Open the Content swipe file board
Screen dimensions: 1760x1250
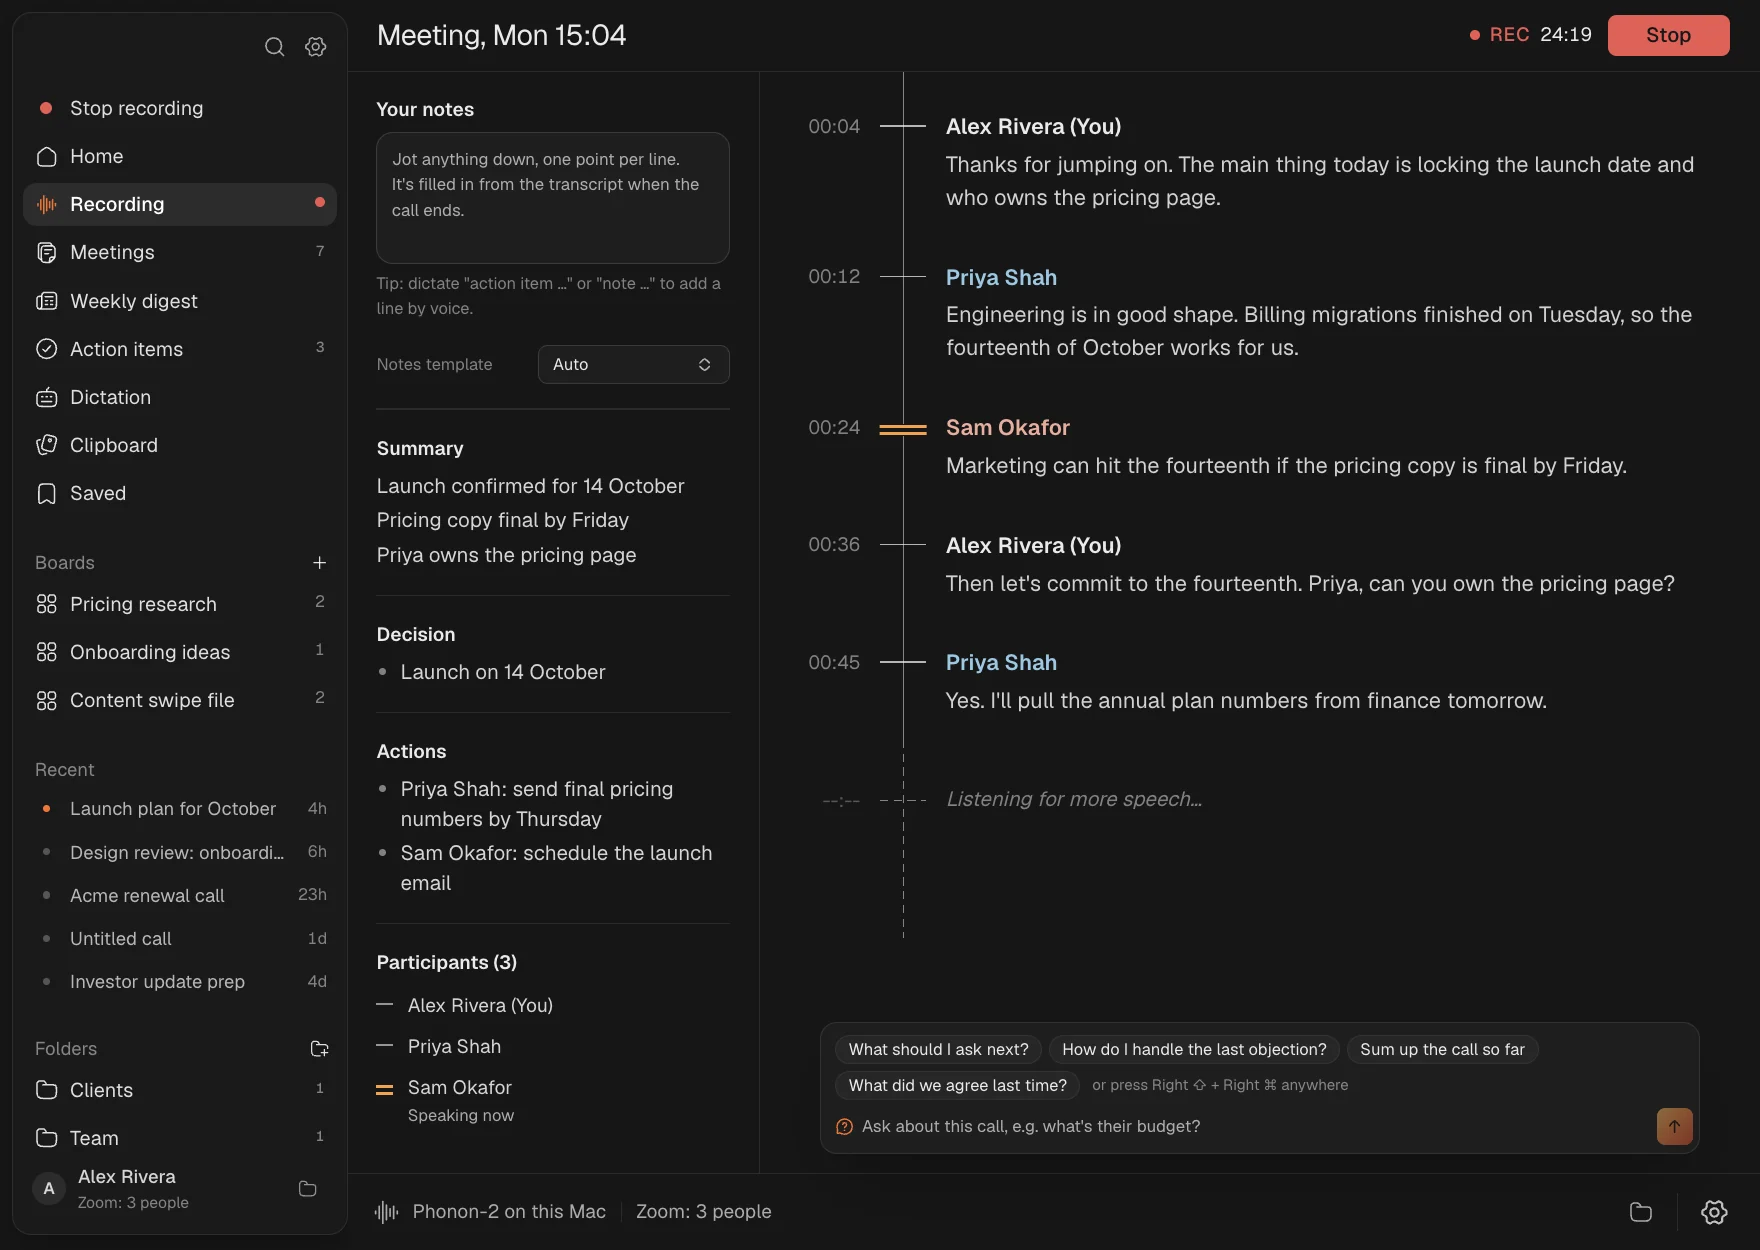[180, 700]
